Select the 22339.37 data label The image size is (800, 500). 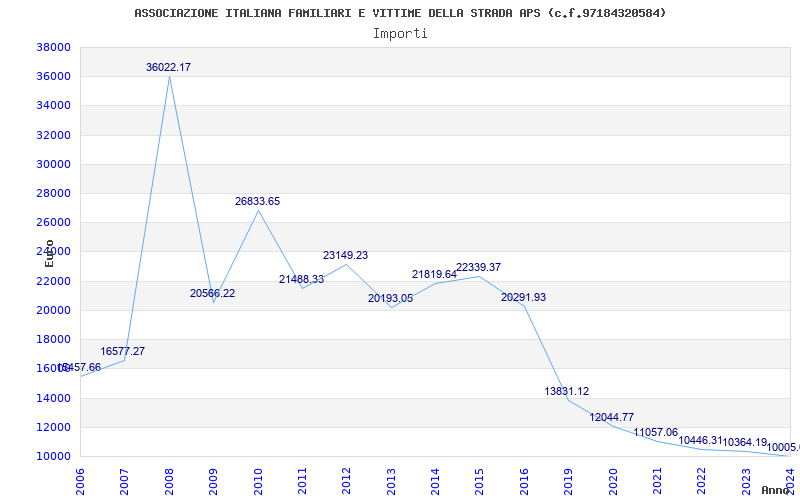[479, 267]
